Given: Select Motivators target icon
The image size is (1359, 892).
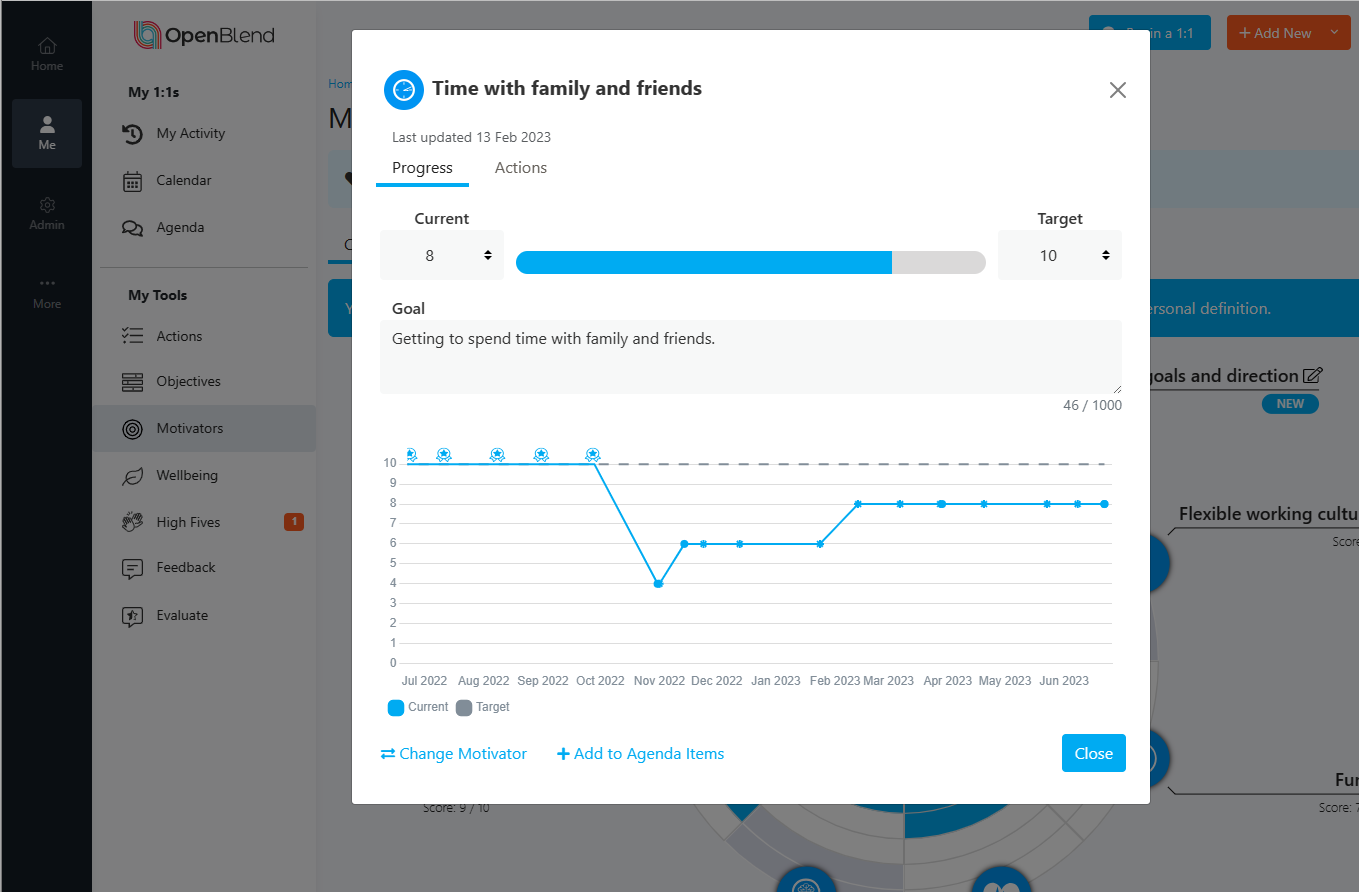Looking at the screenshot, I should [x=132, y=428].
